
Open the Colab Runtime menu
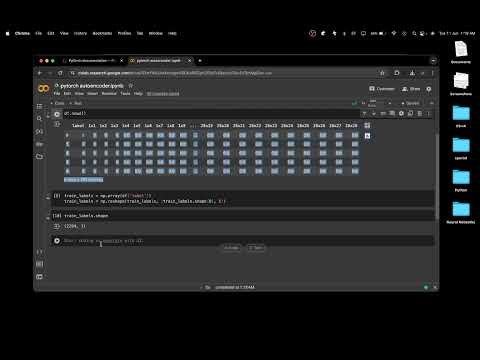click(109, 94)
